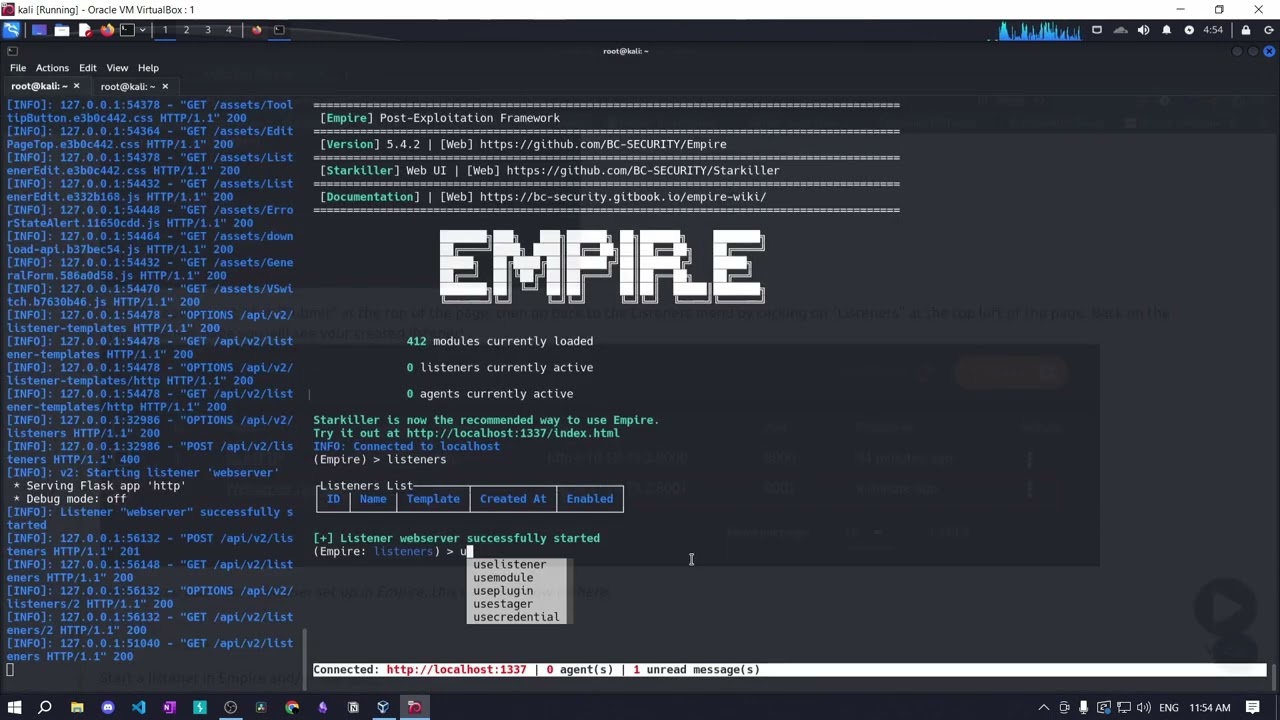1280x720 pixels.
Task: Open terminal emulator from Kali panel
Action: 127,30
